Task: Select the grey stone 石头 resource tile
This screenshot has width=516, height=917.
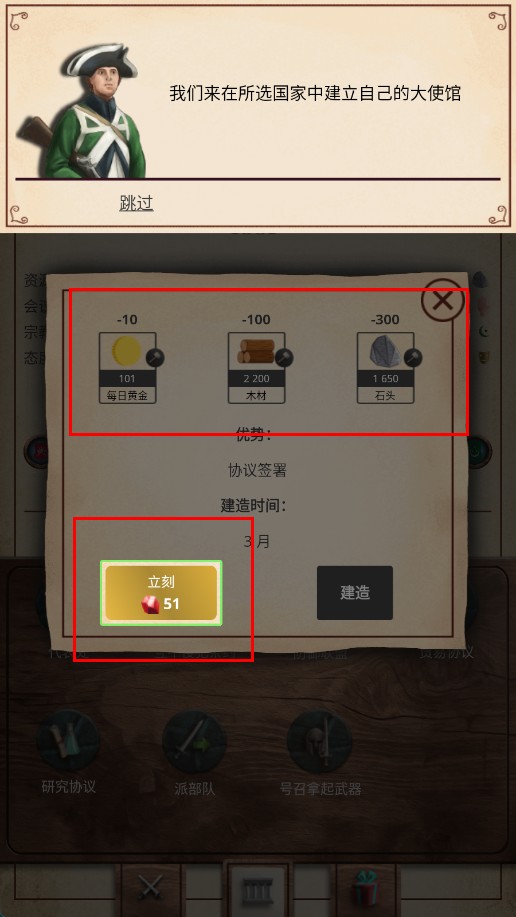Action: coord(385,368)
